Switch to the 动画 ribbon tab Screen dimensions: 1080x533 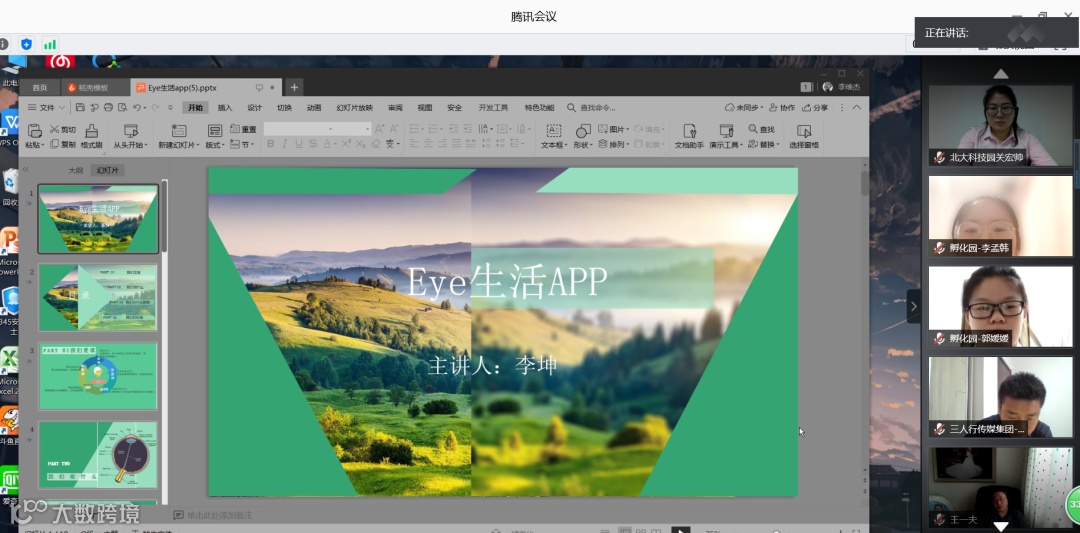pyautogui.click(x=314, y=107)
